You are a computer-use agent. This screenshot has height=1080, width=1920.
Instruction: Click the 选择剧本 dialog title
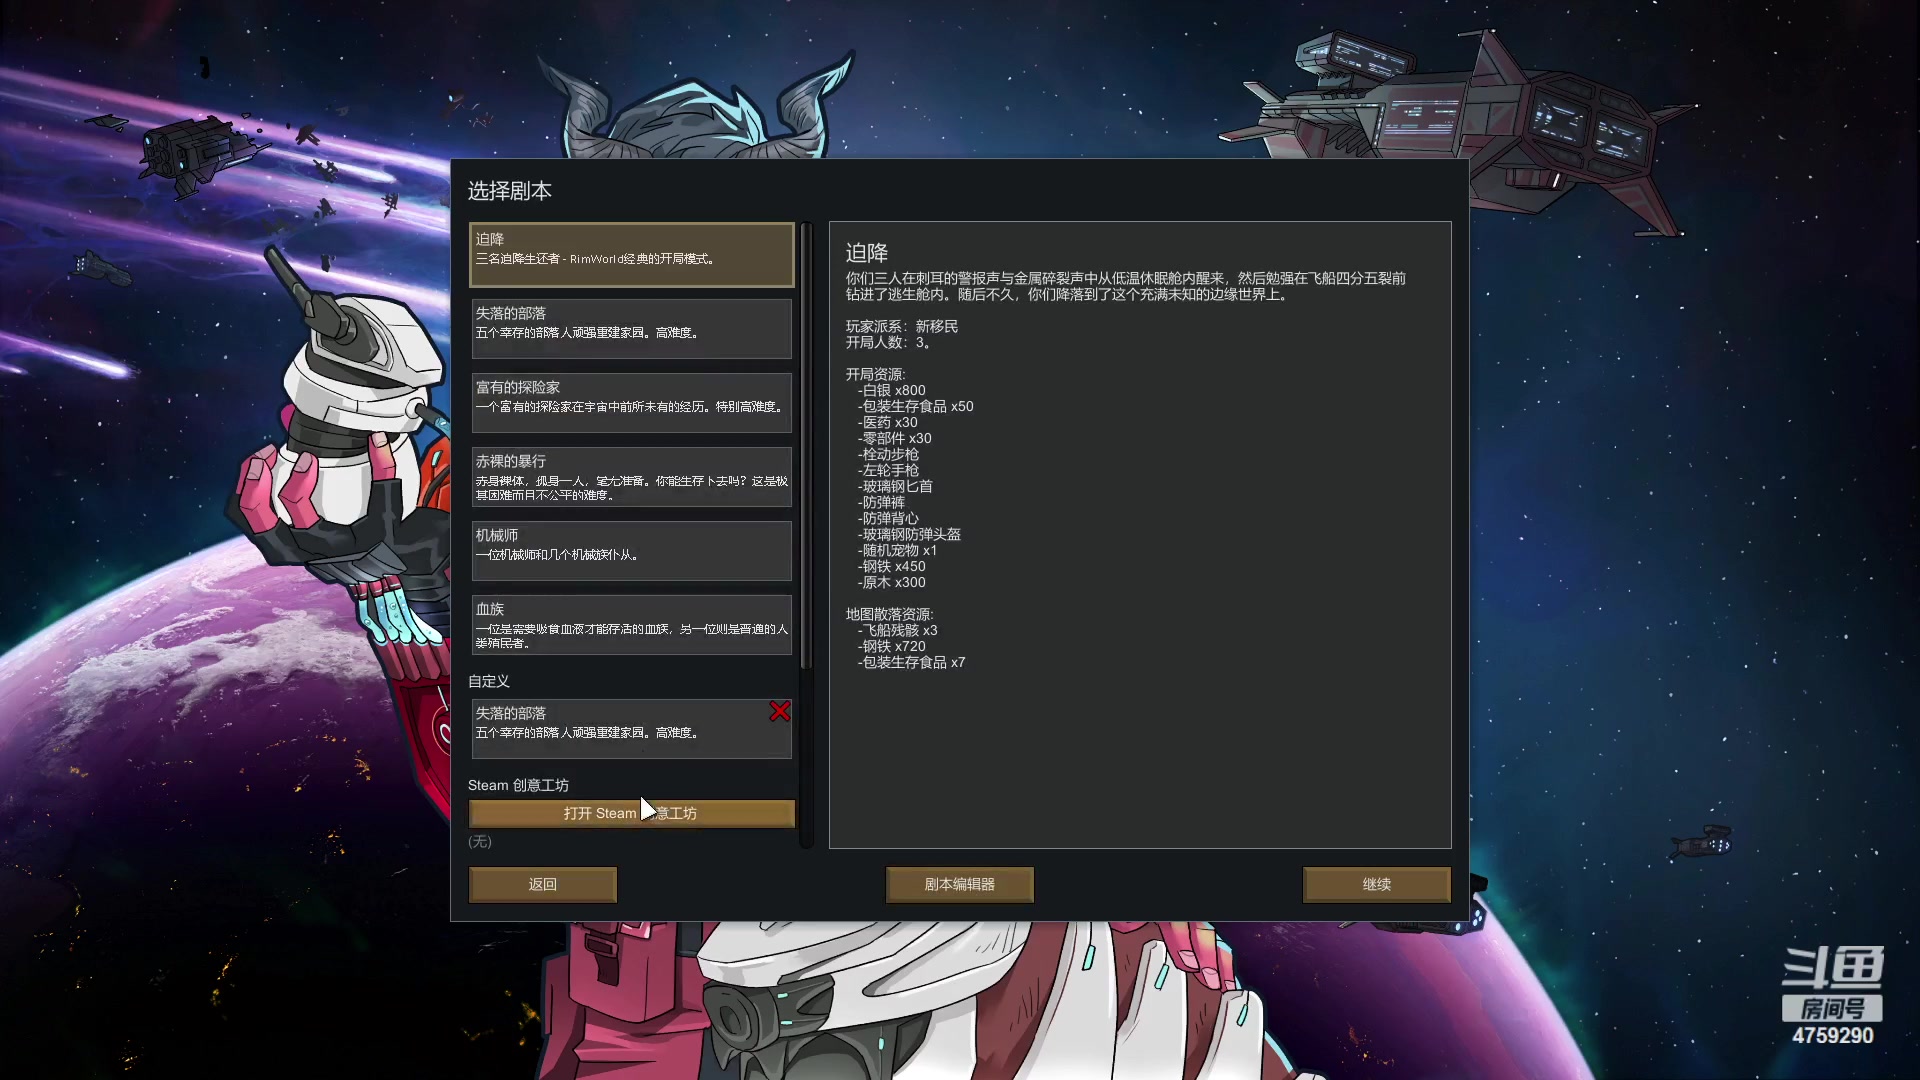510,191
